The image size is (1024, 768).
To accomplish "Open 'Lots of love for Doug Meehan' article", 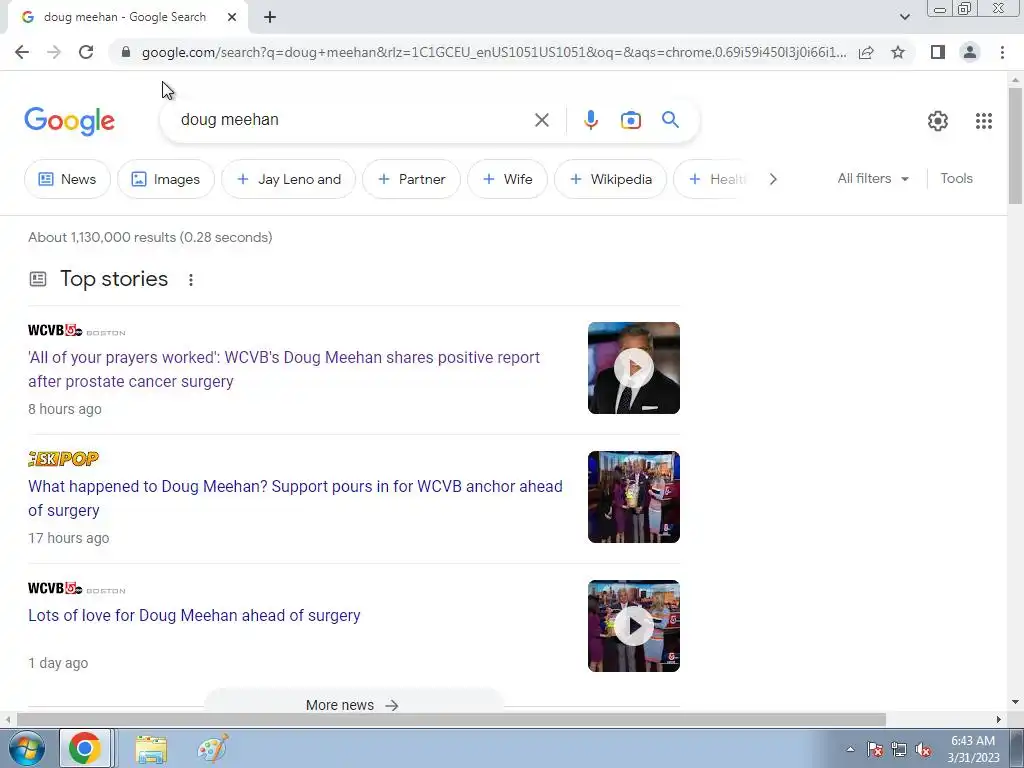I will 194,615.
